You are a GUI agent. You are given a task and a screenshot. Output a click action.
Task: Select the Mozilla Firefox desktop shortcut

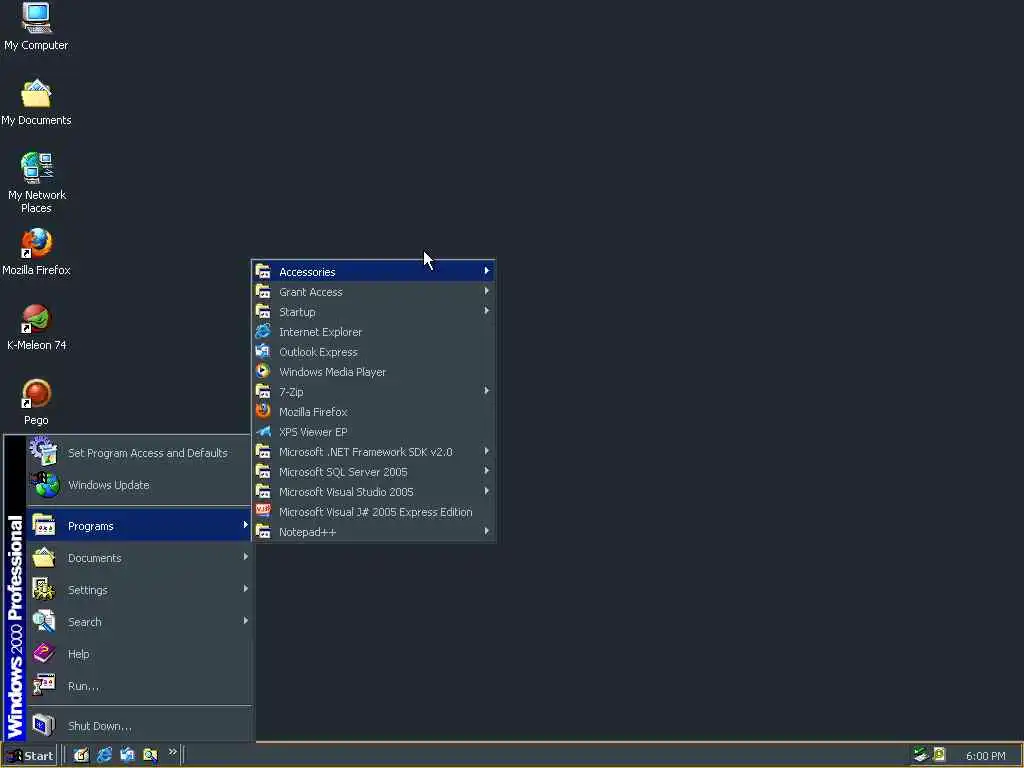[x=36, y=251]
